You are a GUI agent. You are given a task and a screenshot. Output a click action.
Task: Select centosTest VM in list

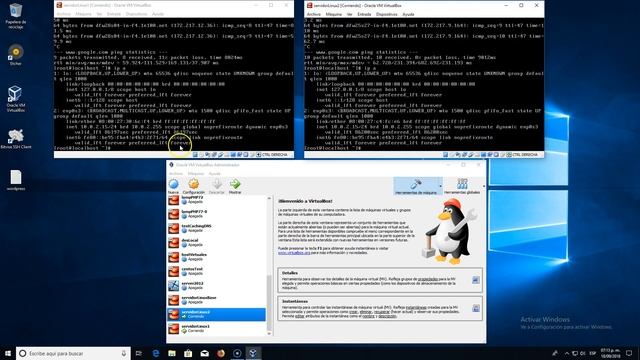click(217, 271)
